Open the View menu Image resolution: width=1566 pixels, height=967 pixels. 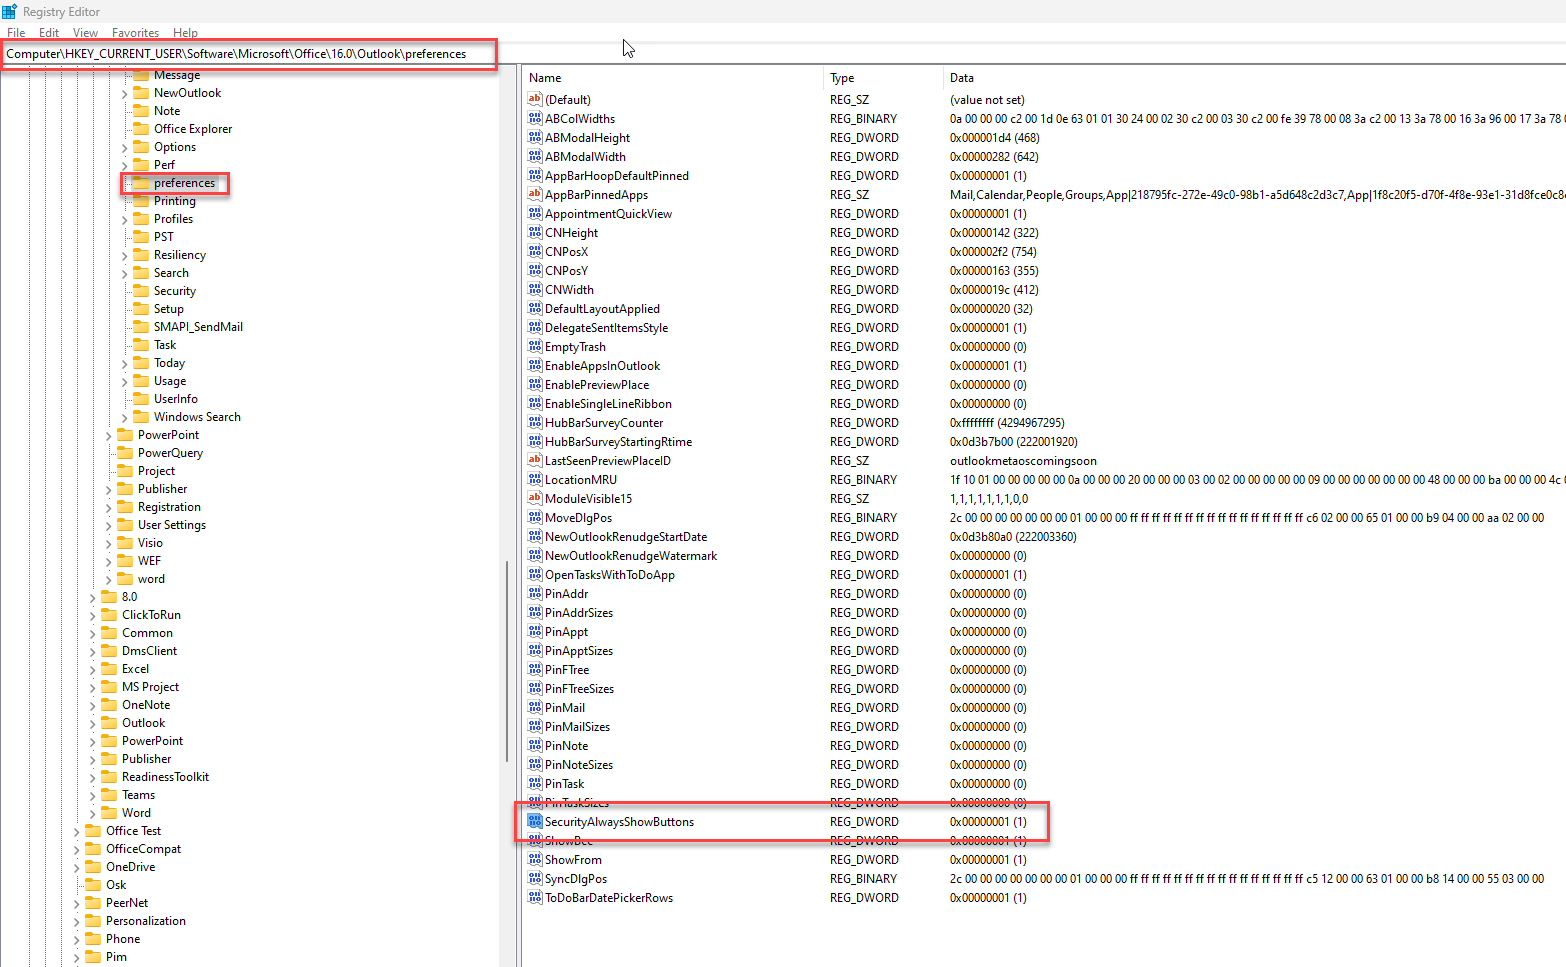tap(84, 32)
